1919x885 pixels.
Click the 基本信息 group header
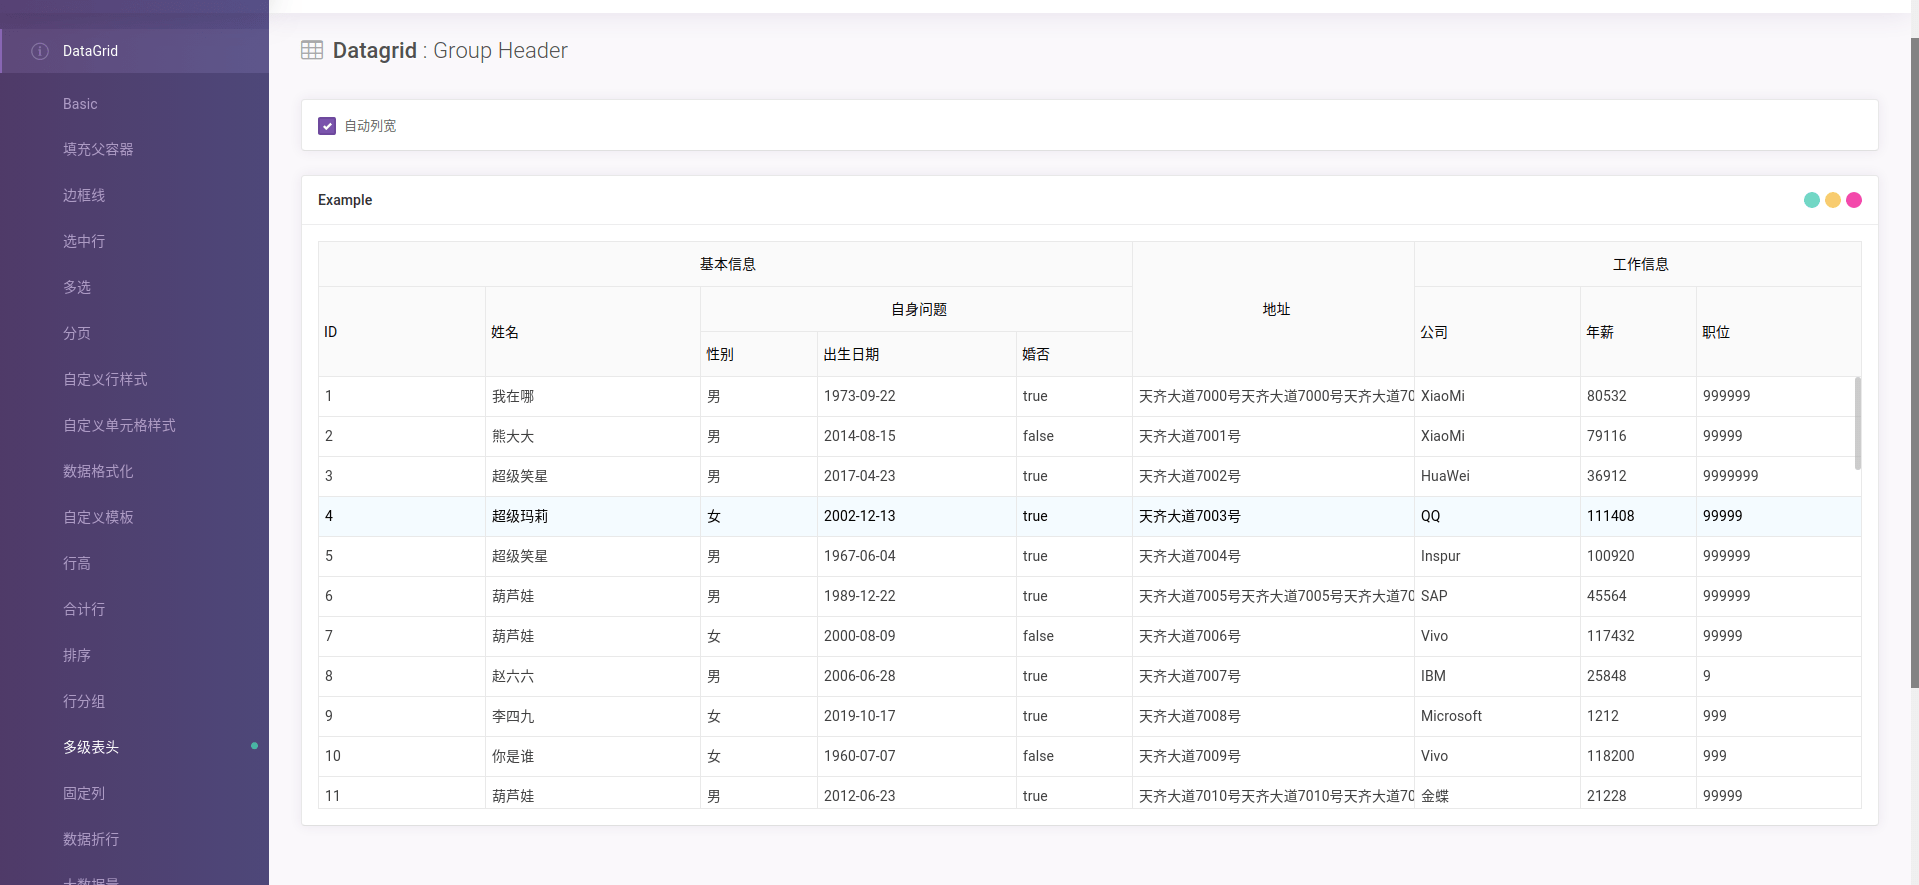click(x=727, y=264)
